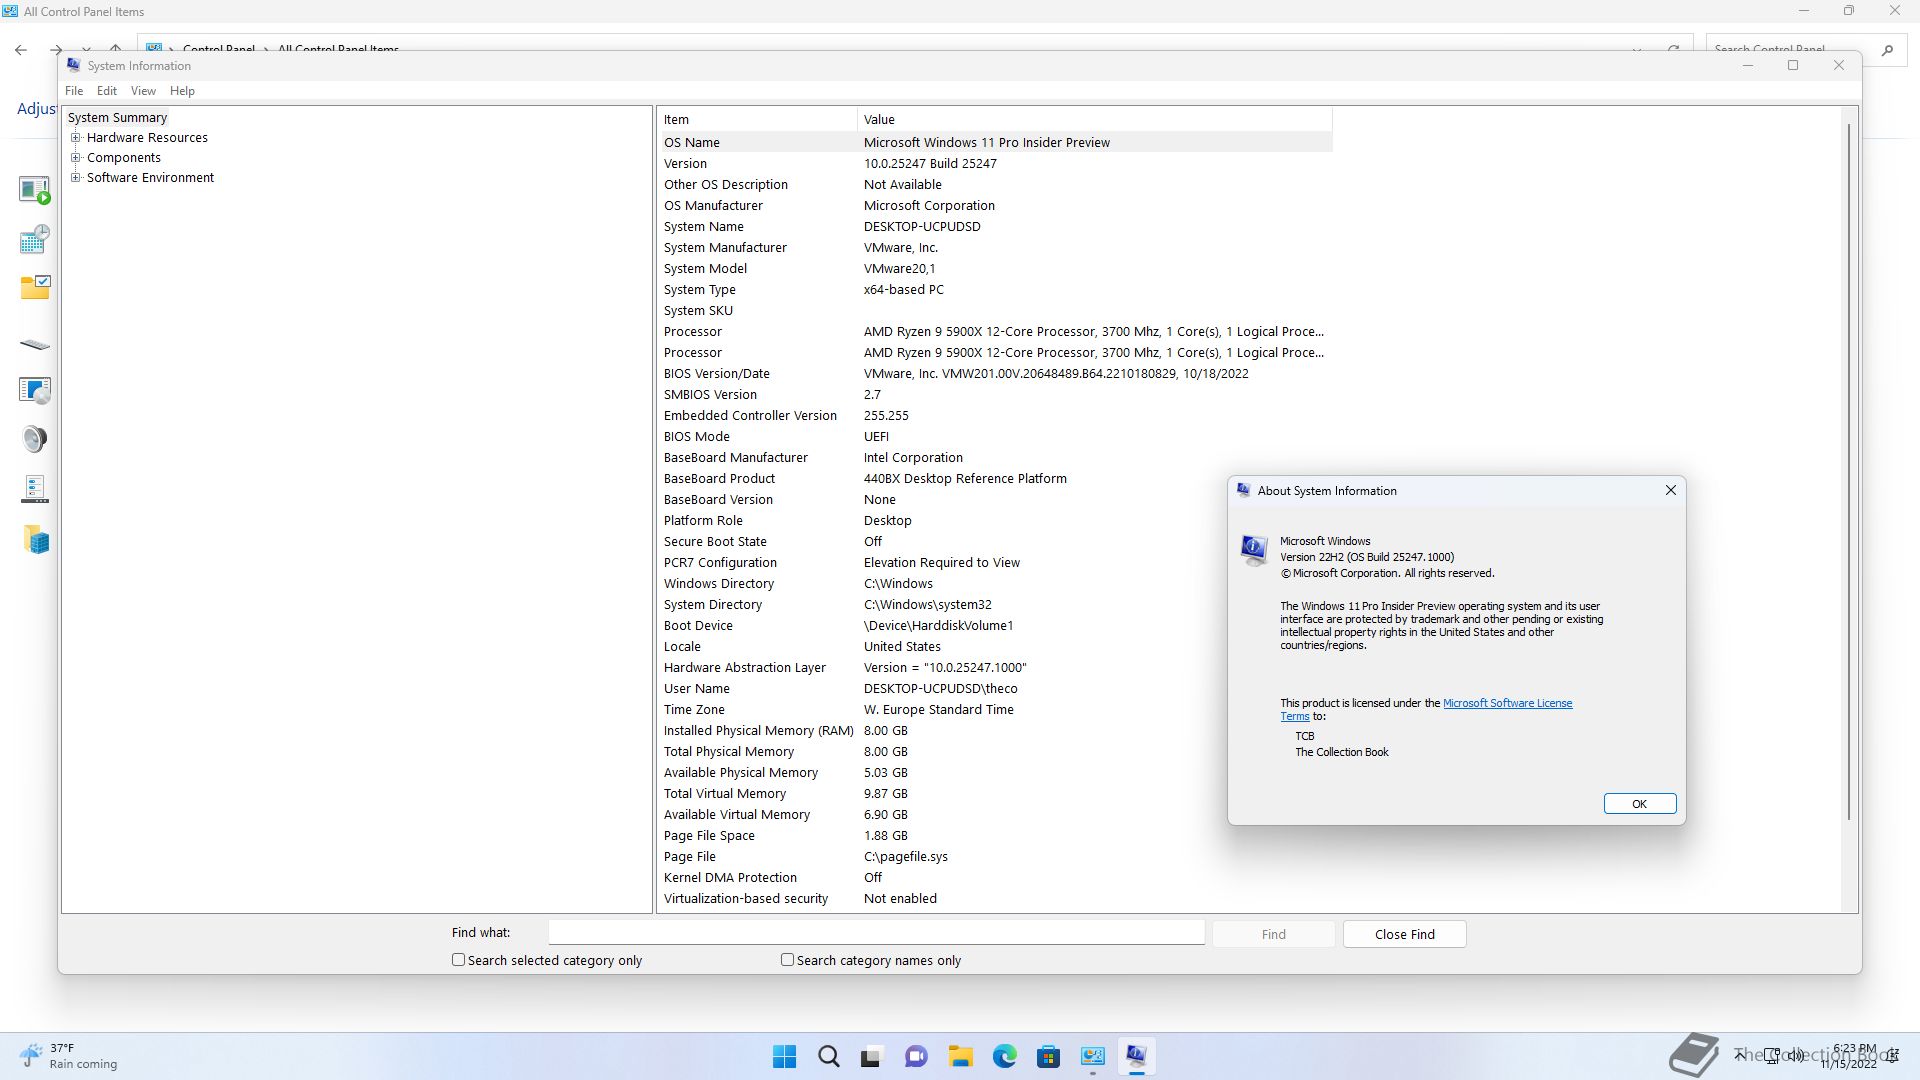Launch Microsoft Edge from the taskbar
This screenshot has height=1080, width=1920.
pos(1005,1056)
